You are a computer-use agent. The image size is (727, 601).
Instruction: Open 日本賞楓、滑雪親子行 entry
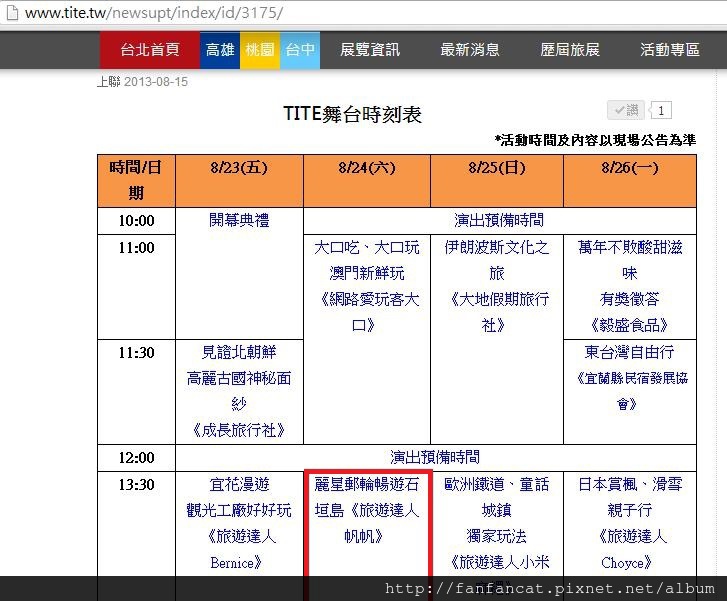pyautogui.click(x=630, y=524)
